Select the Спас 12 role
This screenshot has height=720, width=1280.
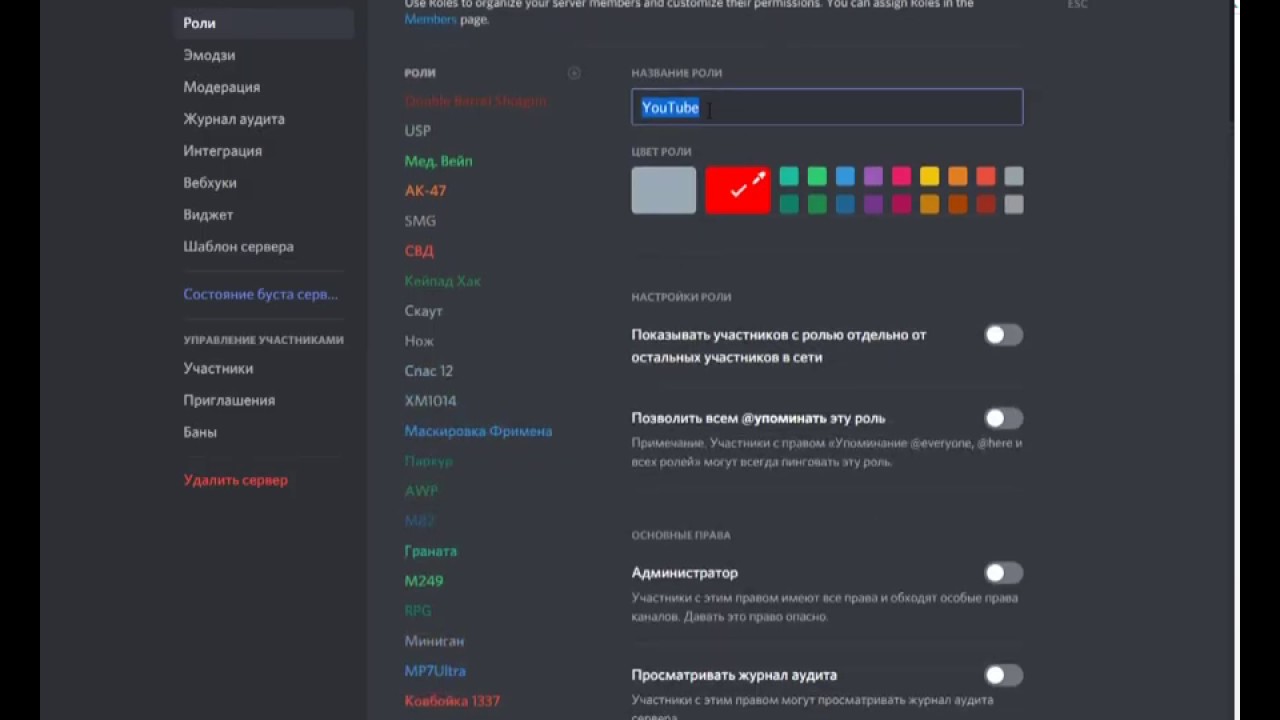(x=428, y=371)
